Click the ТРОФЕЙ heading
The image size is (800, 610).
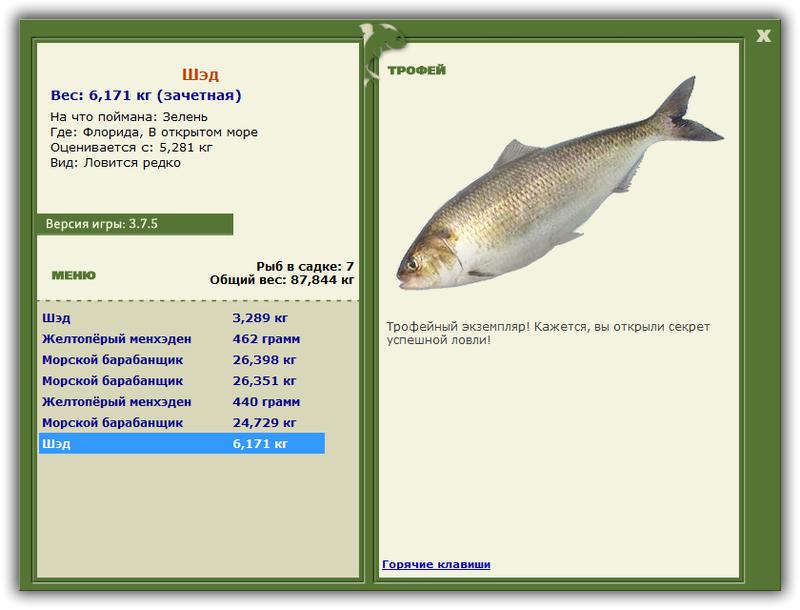pos(416,70)
